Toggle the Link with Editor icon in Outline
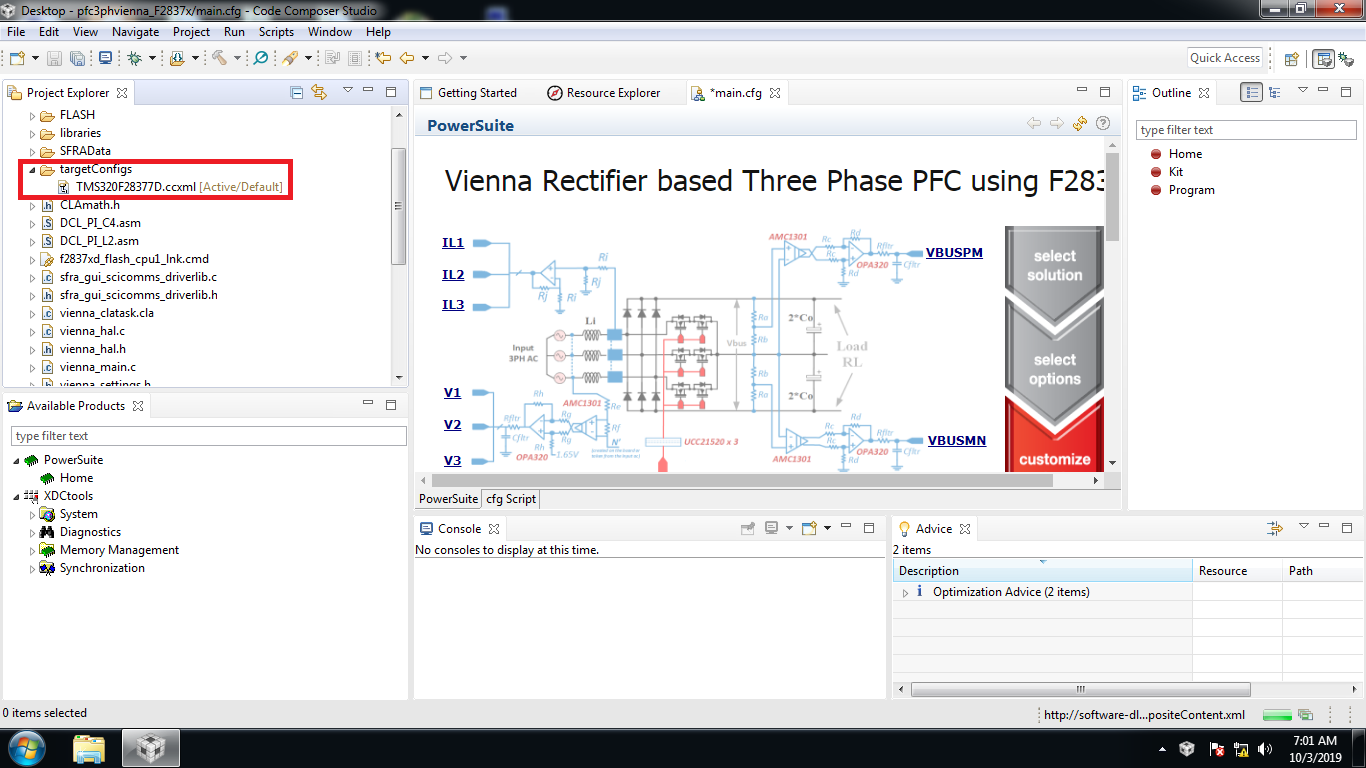This screenshot has height=768, width=1366. (x=318, y=92)
